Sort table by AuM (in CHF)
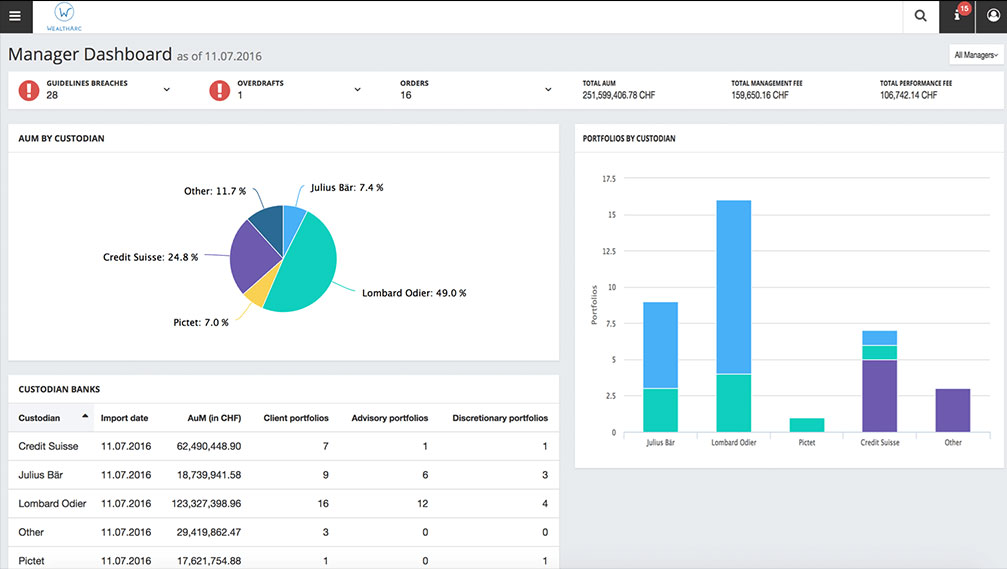 (214, 418)
